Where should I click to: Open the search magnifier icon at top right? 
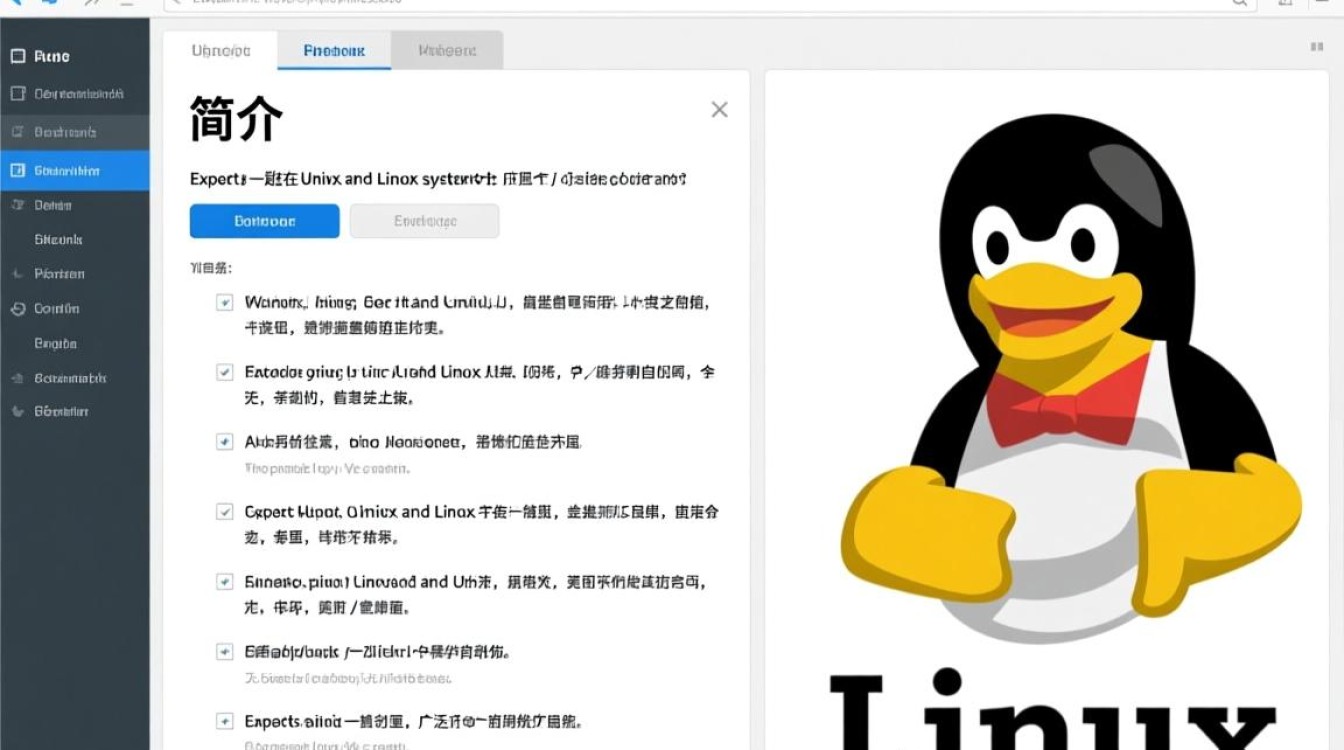coord(1238,4)
